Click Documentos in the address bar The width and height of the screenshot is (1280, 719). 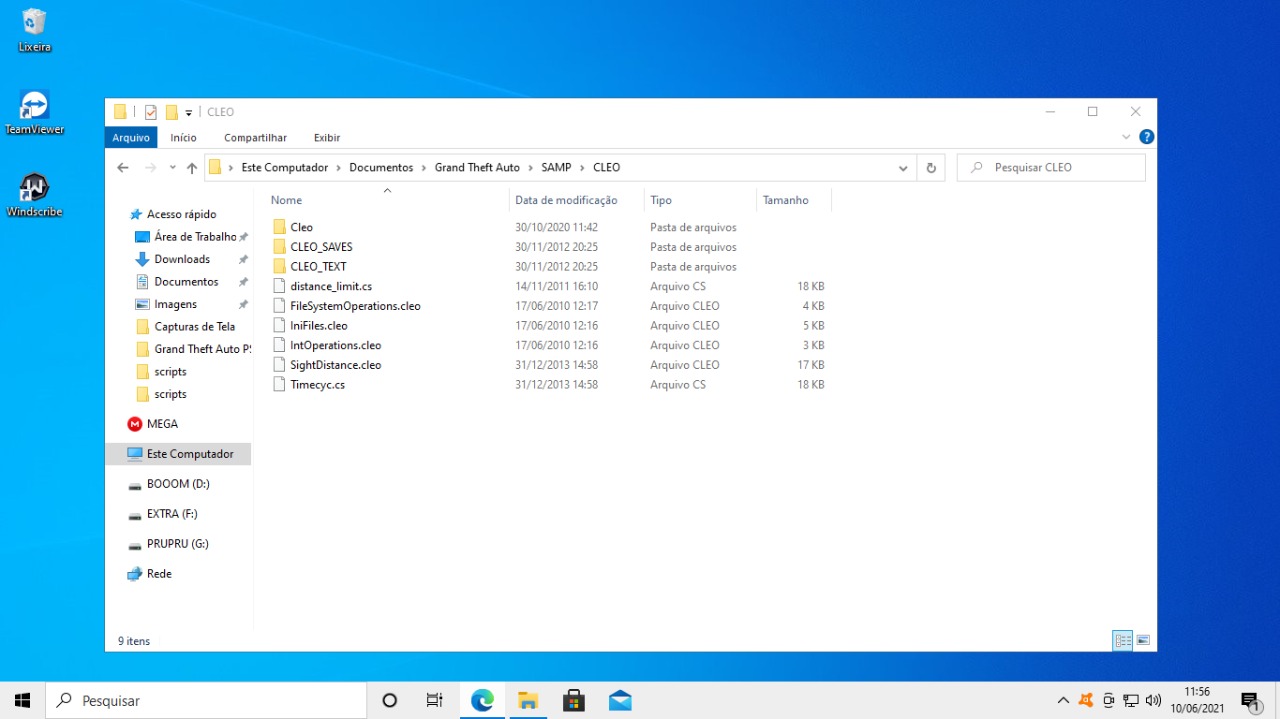pyautogui.click(x=381, y=168)
